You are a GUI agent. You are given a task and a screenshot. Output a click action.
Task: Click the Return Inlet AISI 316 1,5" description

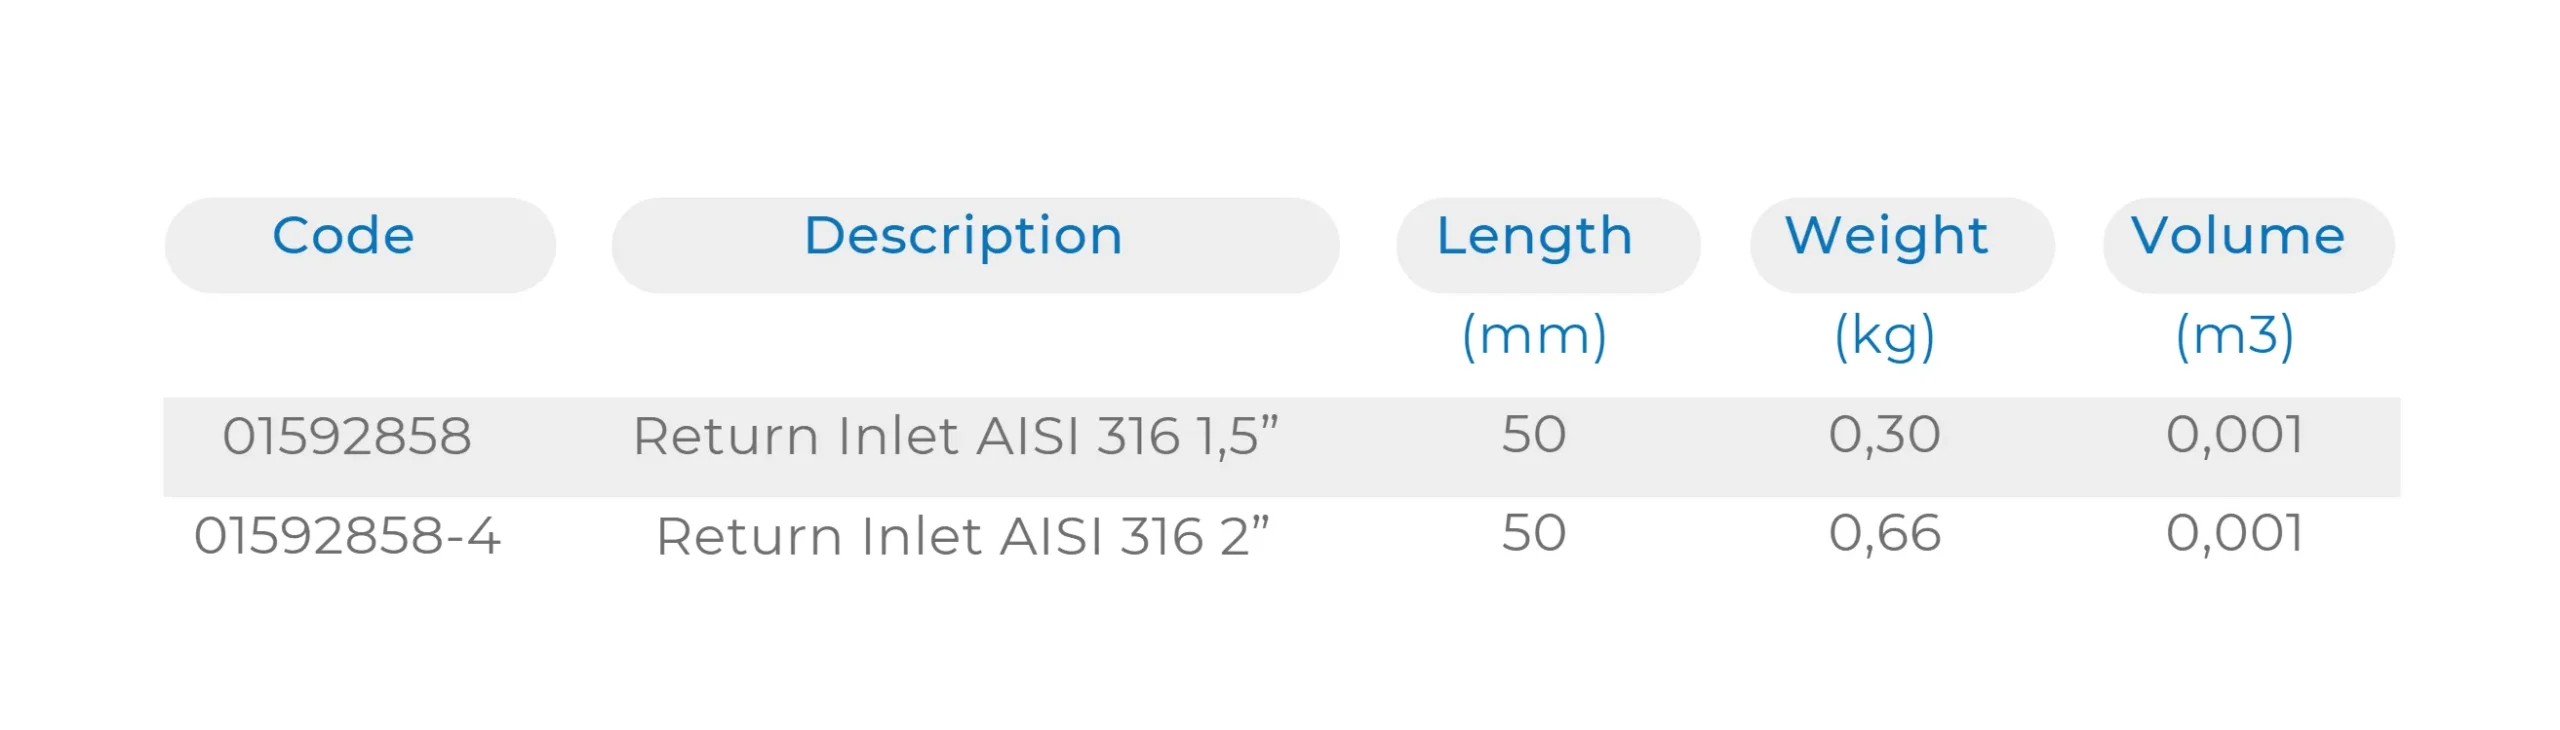(x=955, y=436)
